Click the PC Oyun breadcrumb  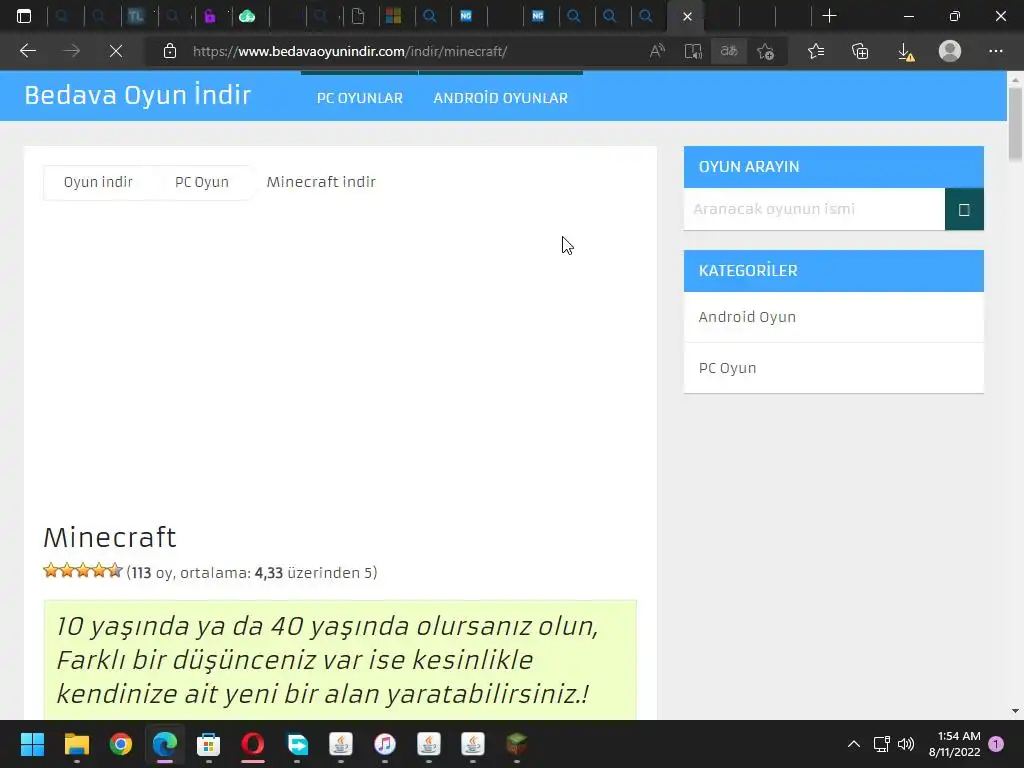(x=202, y=182)
